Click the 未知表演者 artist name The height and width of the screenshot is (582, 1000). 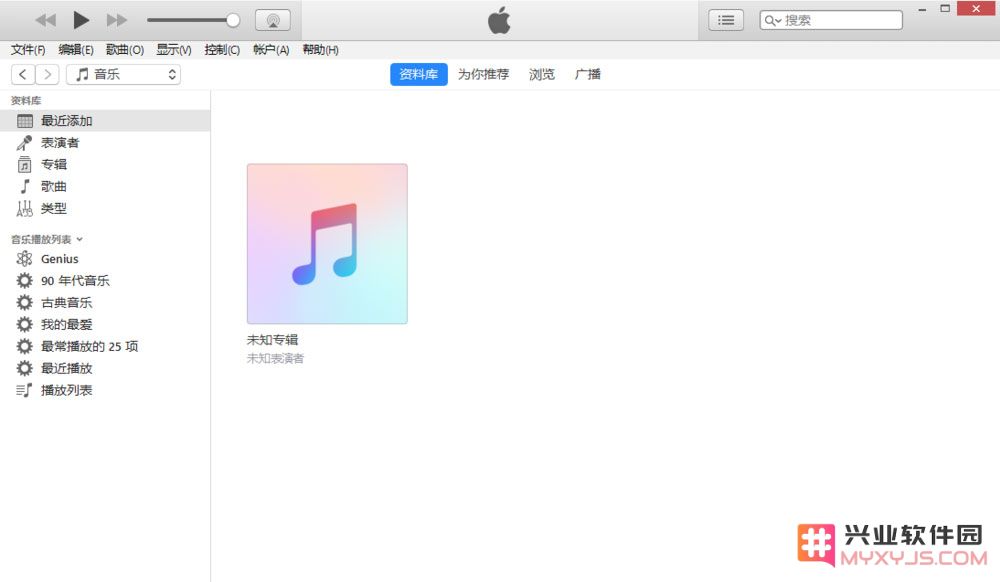click(276, 359)
